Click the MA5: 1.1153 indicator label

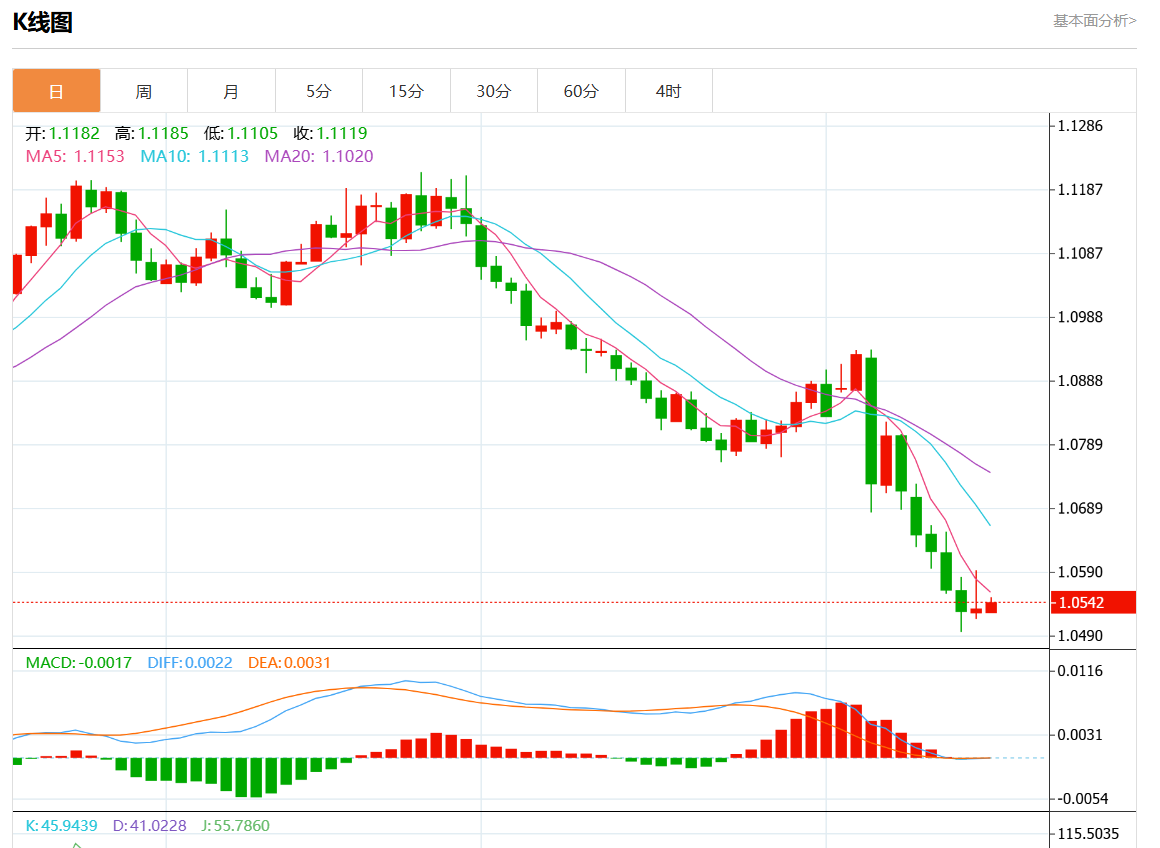point(75,156)
